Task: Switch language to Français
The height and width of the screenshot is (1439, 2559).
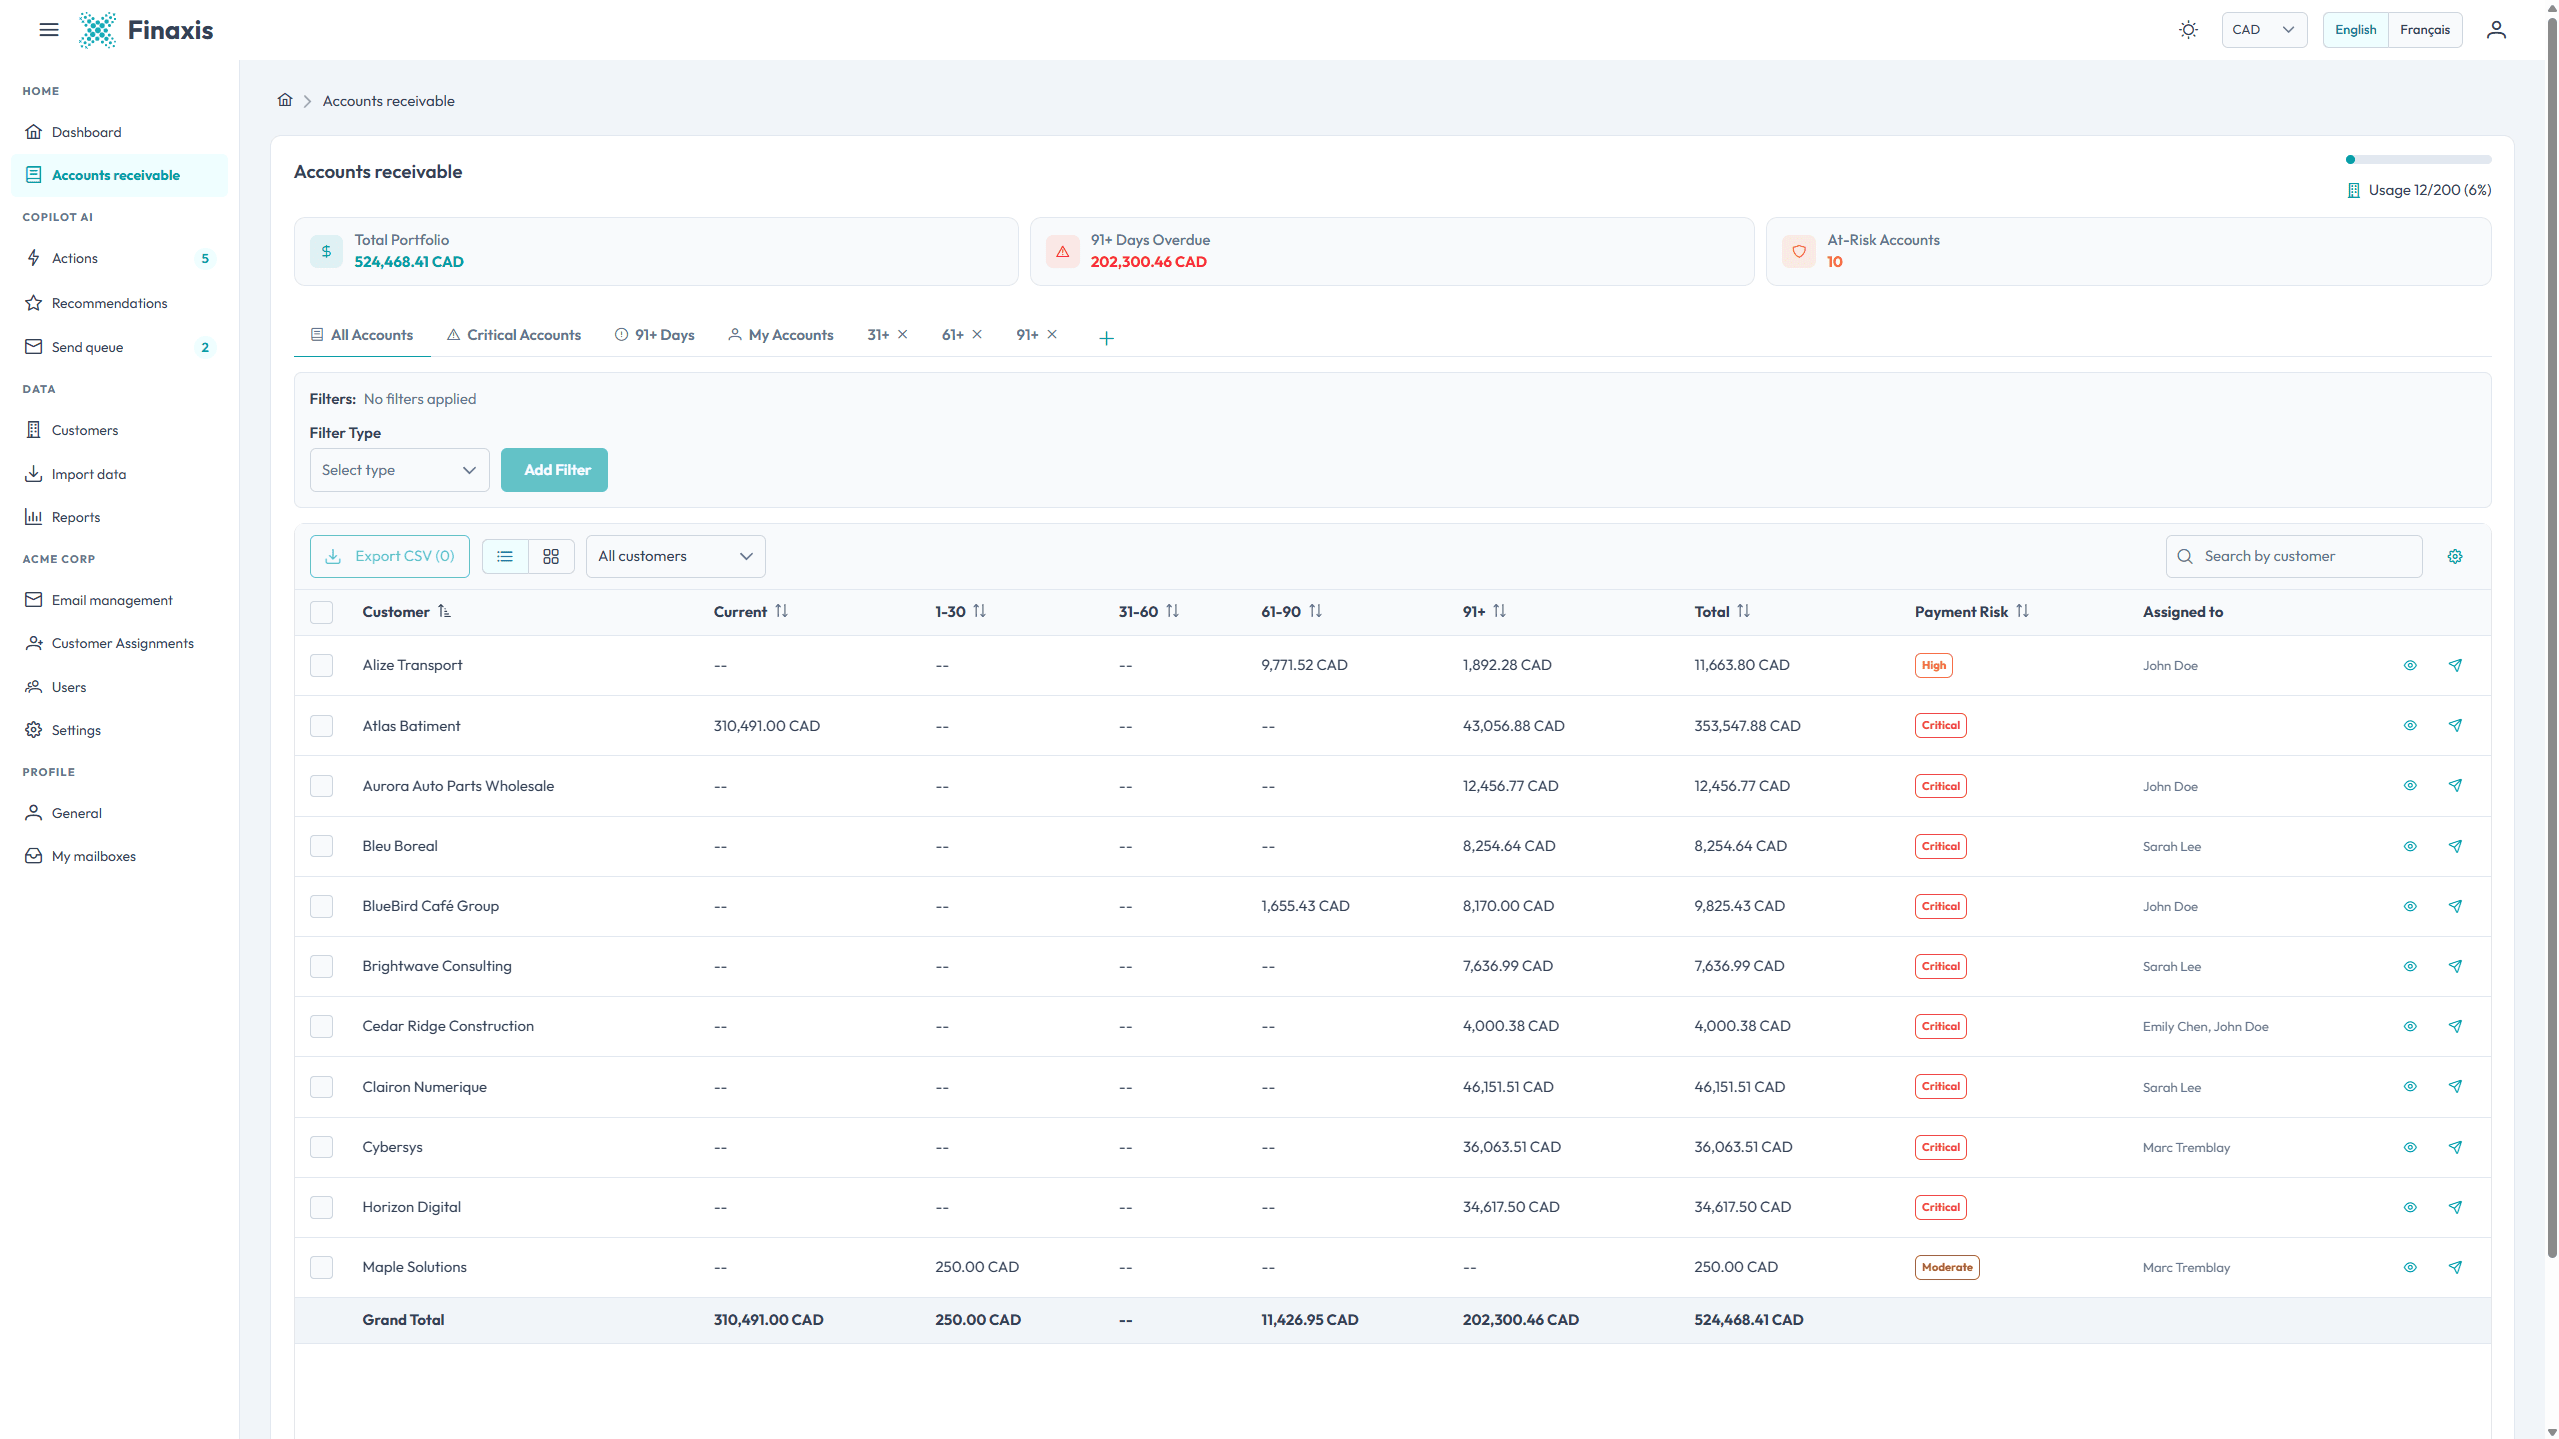Action: 2424,30
